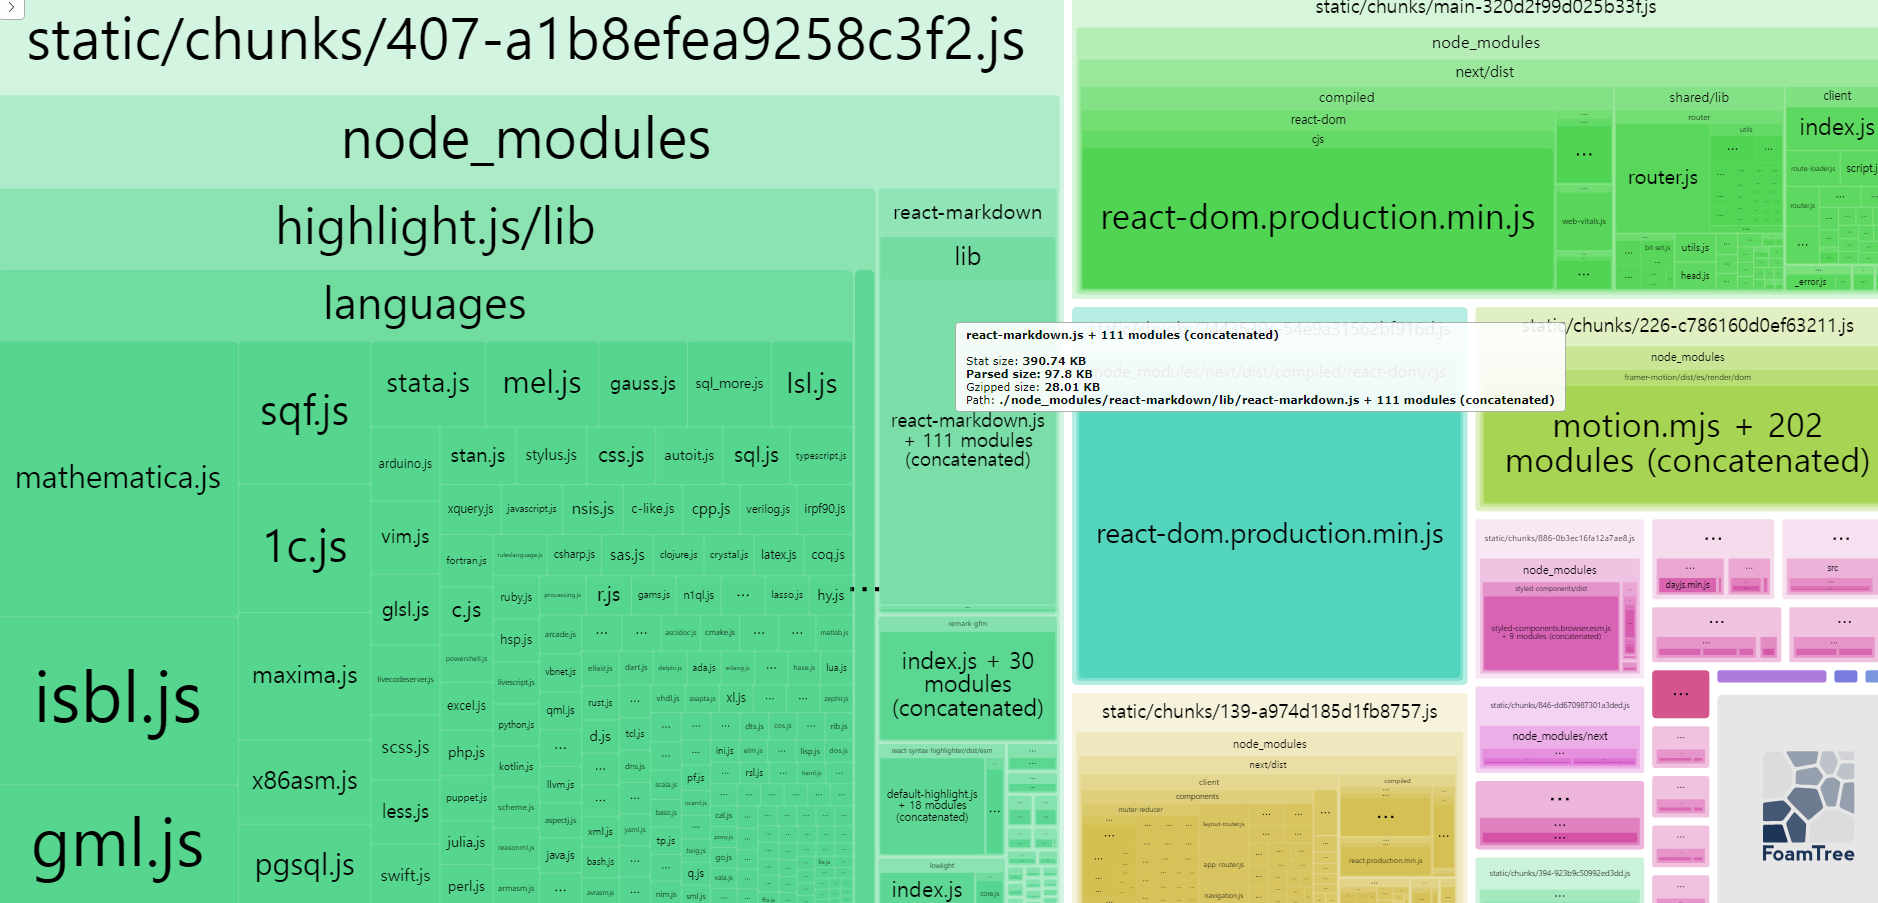The height and width of the screenshot is (903, 1878).
Task: Click default-highlight.js + 18 modules cell
Action: tap(932, 806)
